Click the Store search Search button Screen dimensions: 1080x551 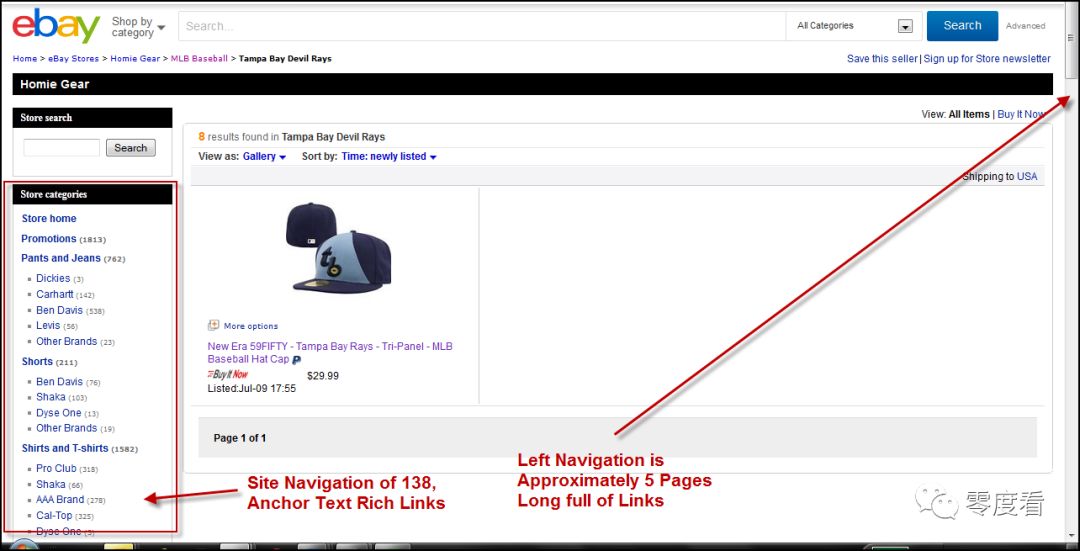tap(131, 147)
